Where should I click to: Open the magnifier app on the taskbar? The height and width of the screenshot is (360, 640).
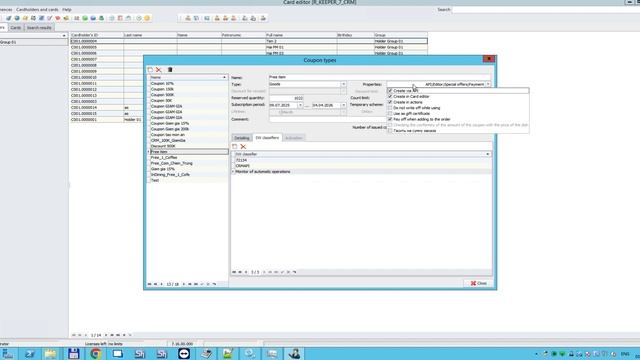(x=249, y=353)
